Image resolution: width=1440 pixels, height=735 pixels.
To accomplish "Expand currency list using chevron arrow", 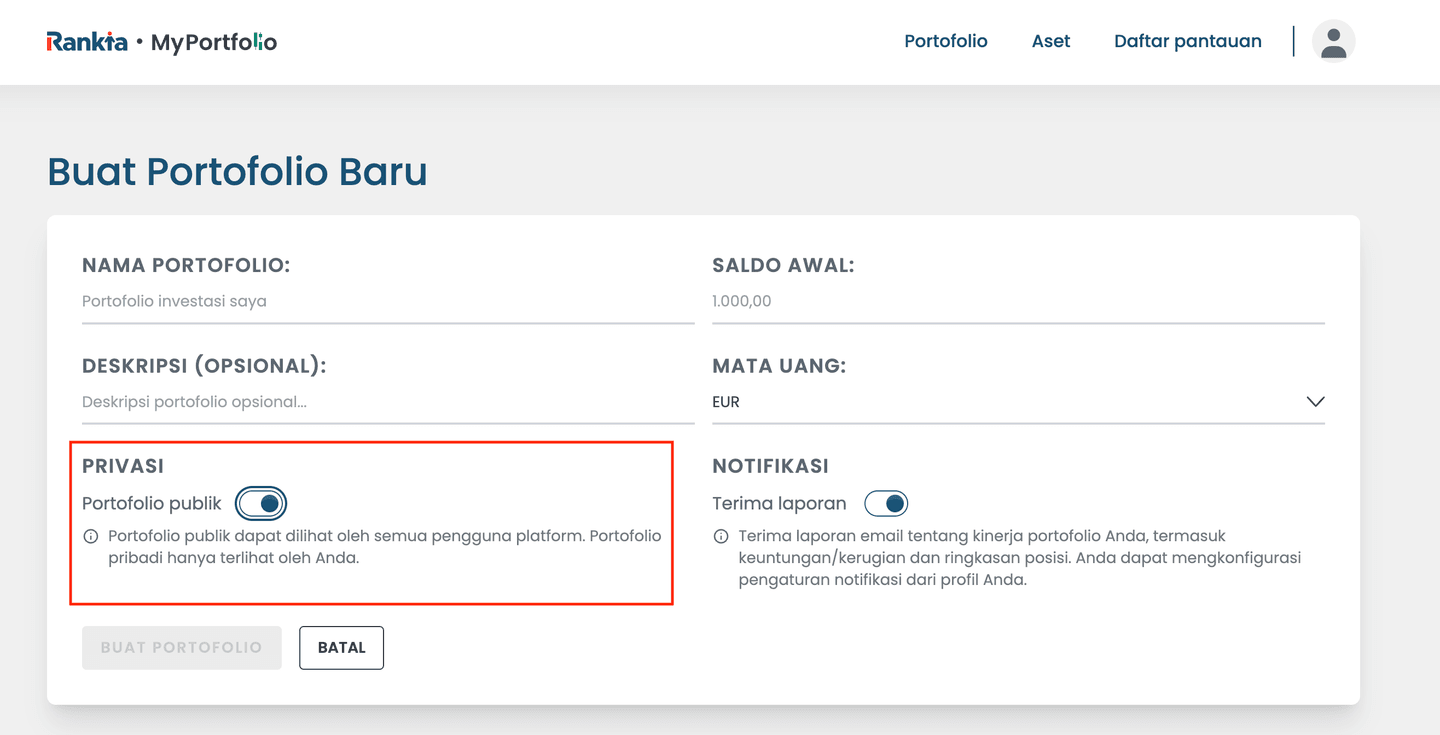I will (1315, 402).
